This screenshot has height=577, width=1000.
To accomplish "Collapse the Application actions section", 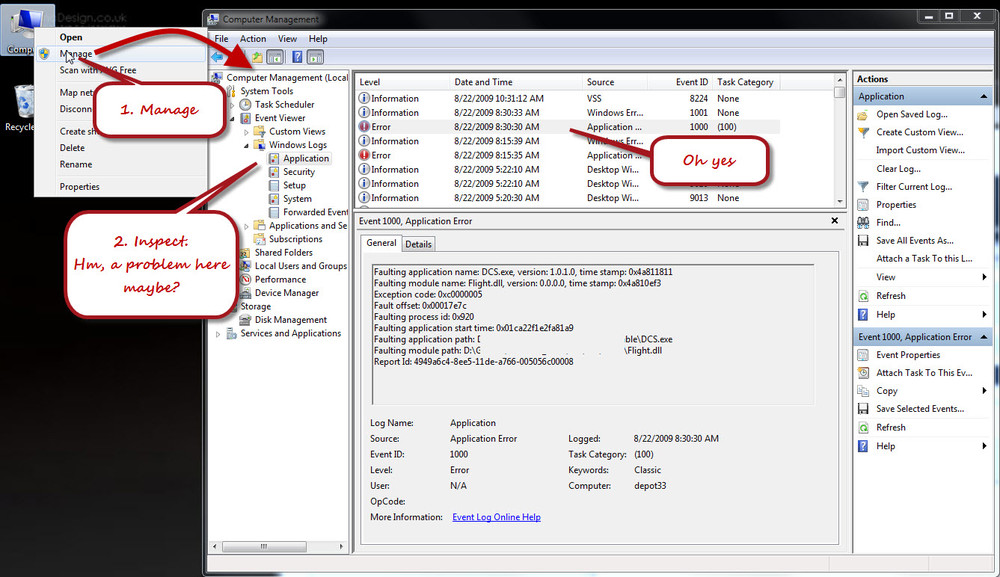I will click(x=983, y=96).
